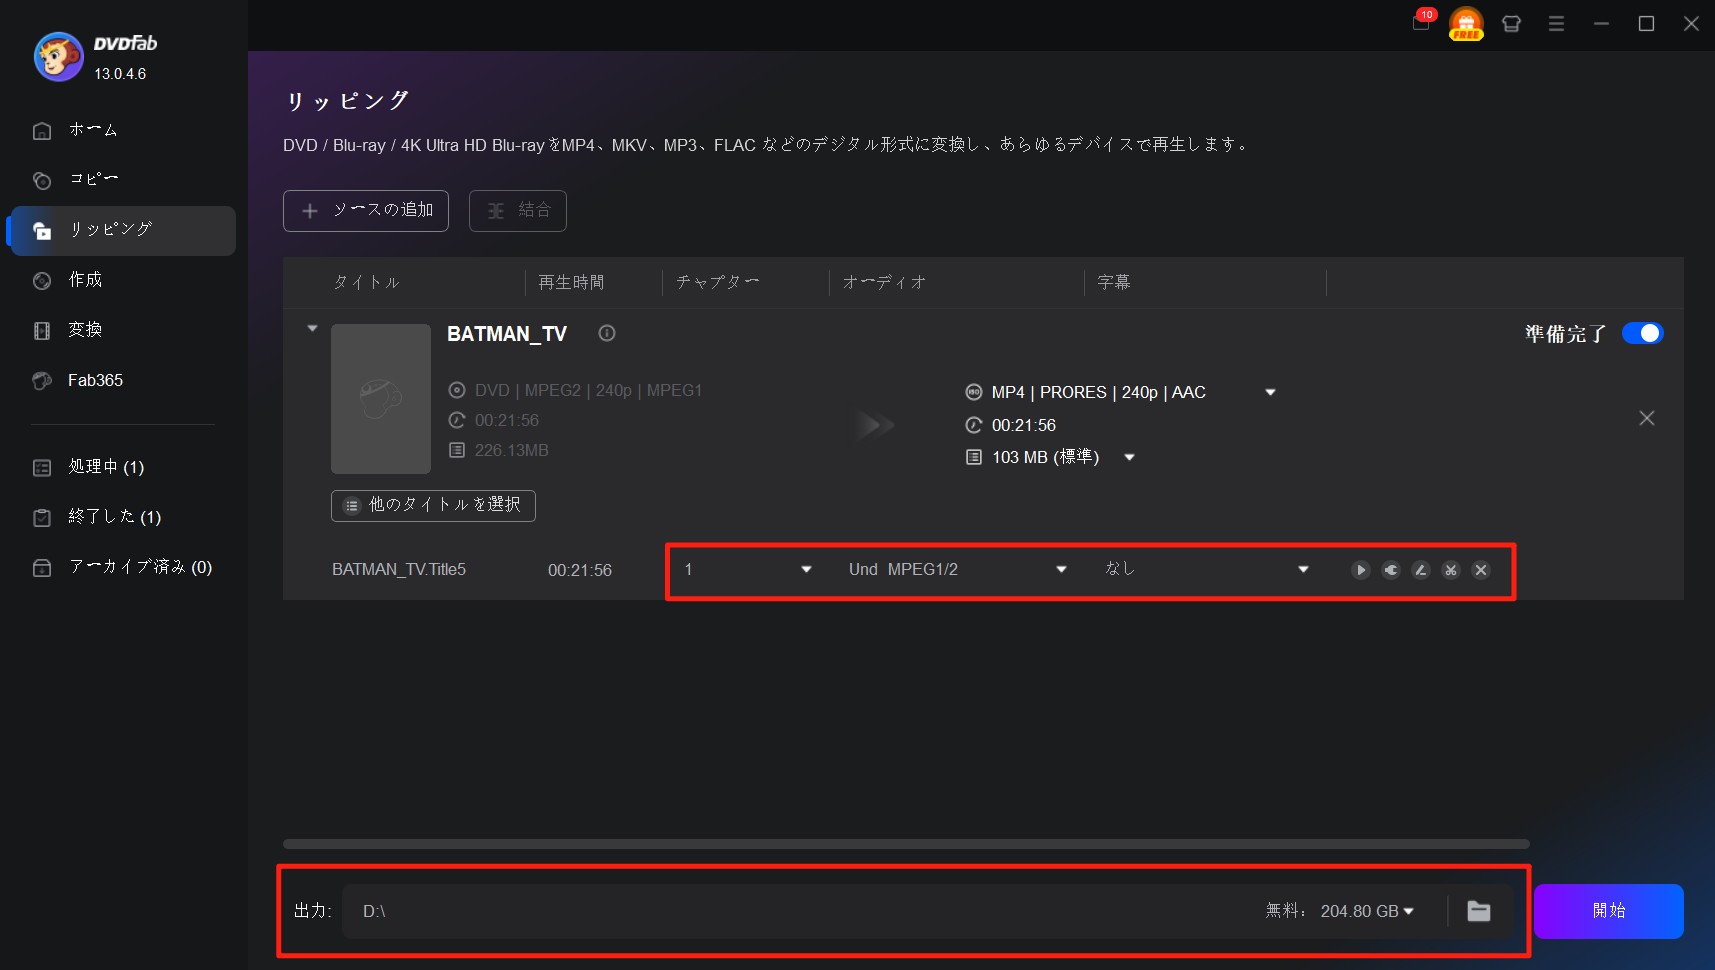Image resolution: width=1715 pixels, height=970 pixels.
Task: Open the chapter dropdown showing 1
Action: (806, 570)
